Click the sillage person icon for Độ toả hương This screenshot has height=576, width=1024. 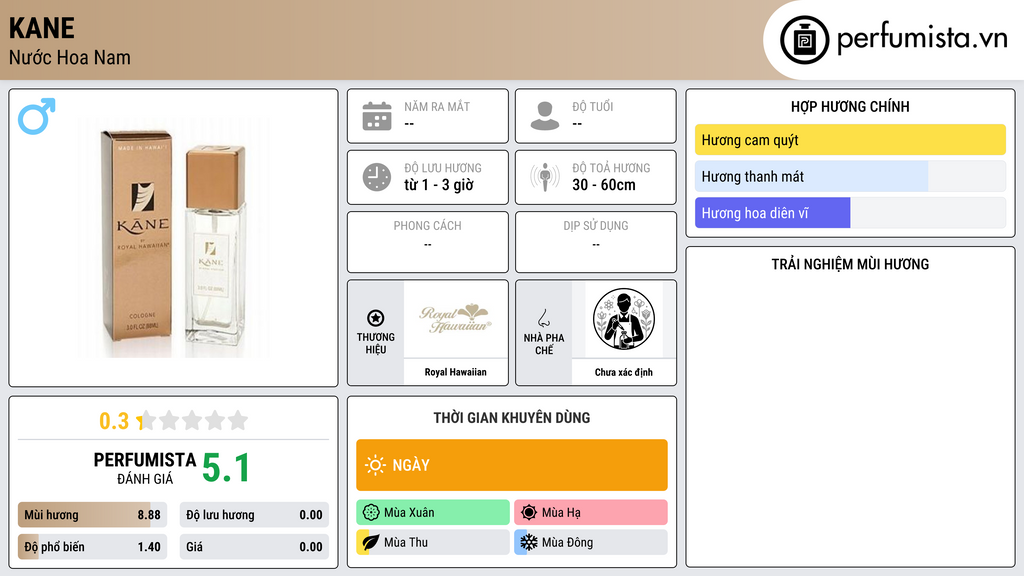click(545, 177)
